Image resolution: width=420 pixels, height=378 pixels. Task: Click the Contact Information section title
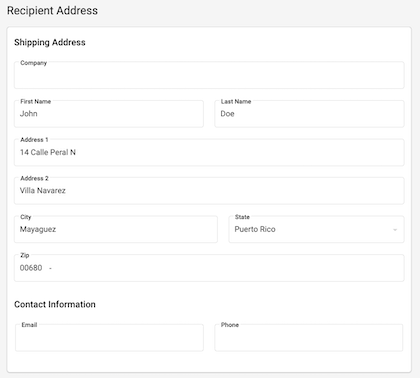point(55,304)
